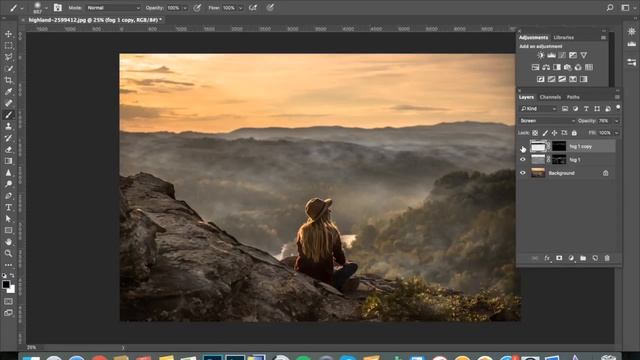Switch to the Paths tab
The width and height of the screenshot is (640, 360).
point(573,97)
